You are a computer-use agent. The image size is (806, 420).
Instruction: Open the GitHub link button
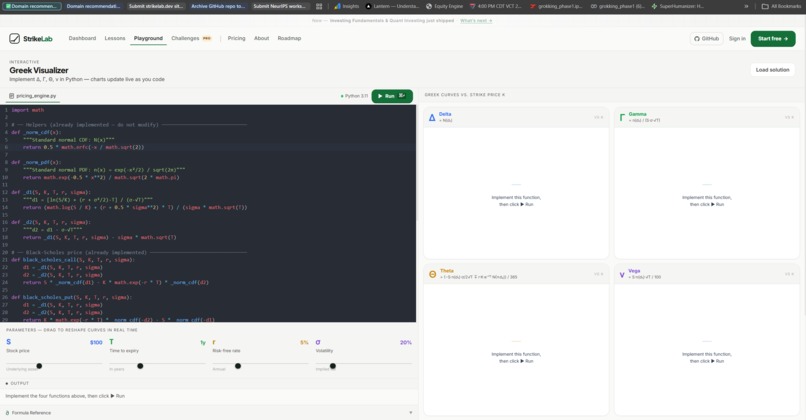[x=707, y=39]
